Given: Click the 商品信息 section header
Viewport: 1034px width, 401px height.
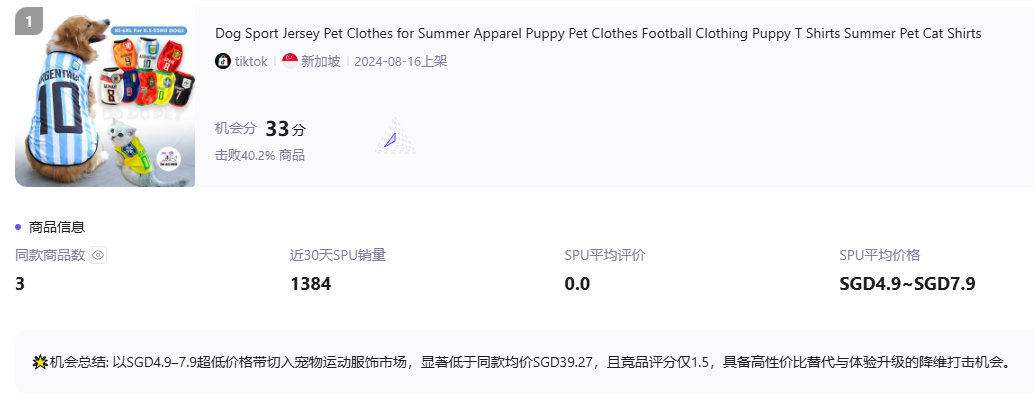Looking at the screenshot, I should pos(57,227).
